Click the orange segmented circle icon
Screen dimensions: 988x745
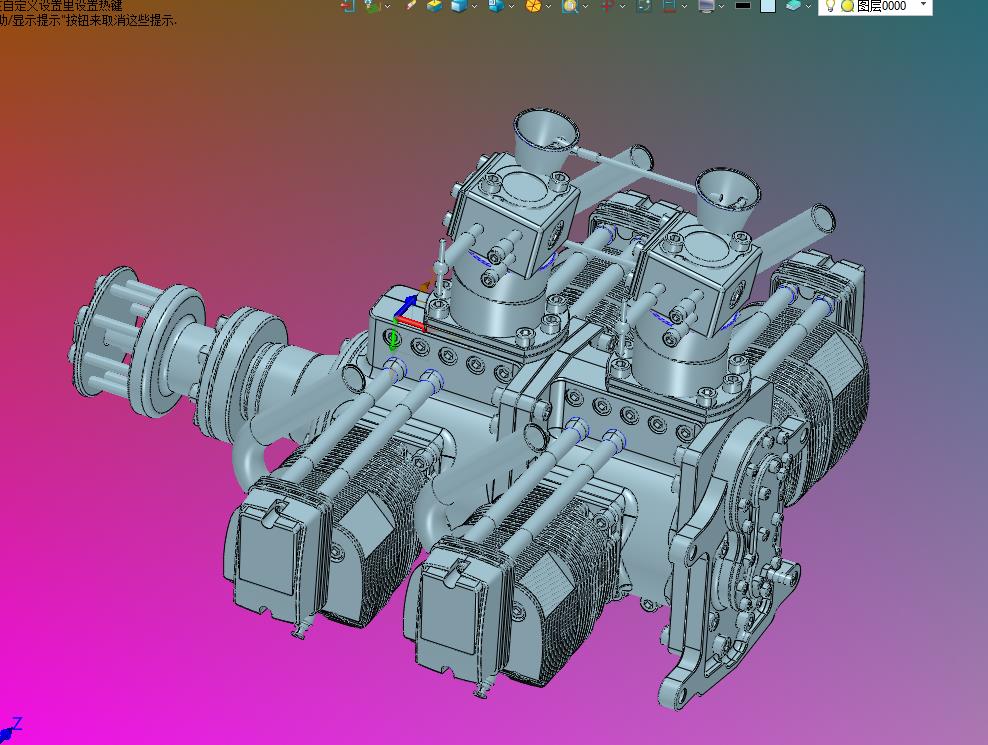click(533, 5)
